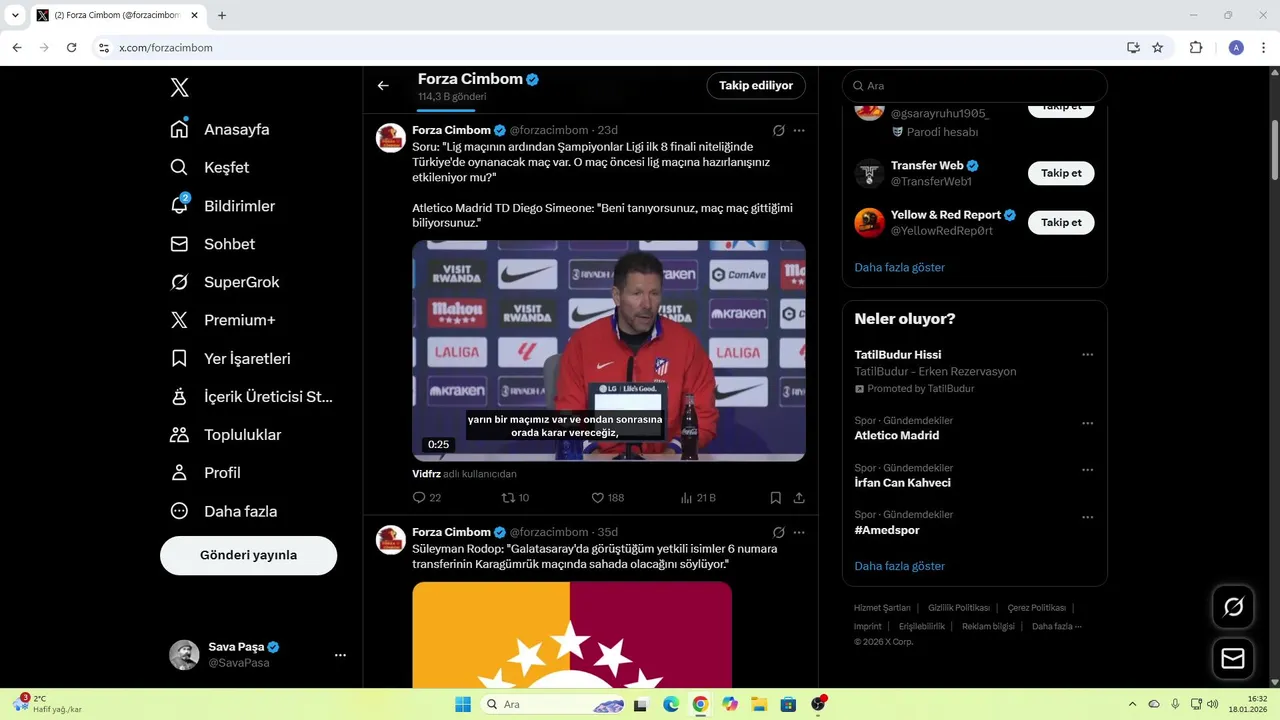Click the Ara search field on X
1280x720 pixels.
[x=975, y=86]
